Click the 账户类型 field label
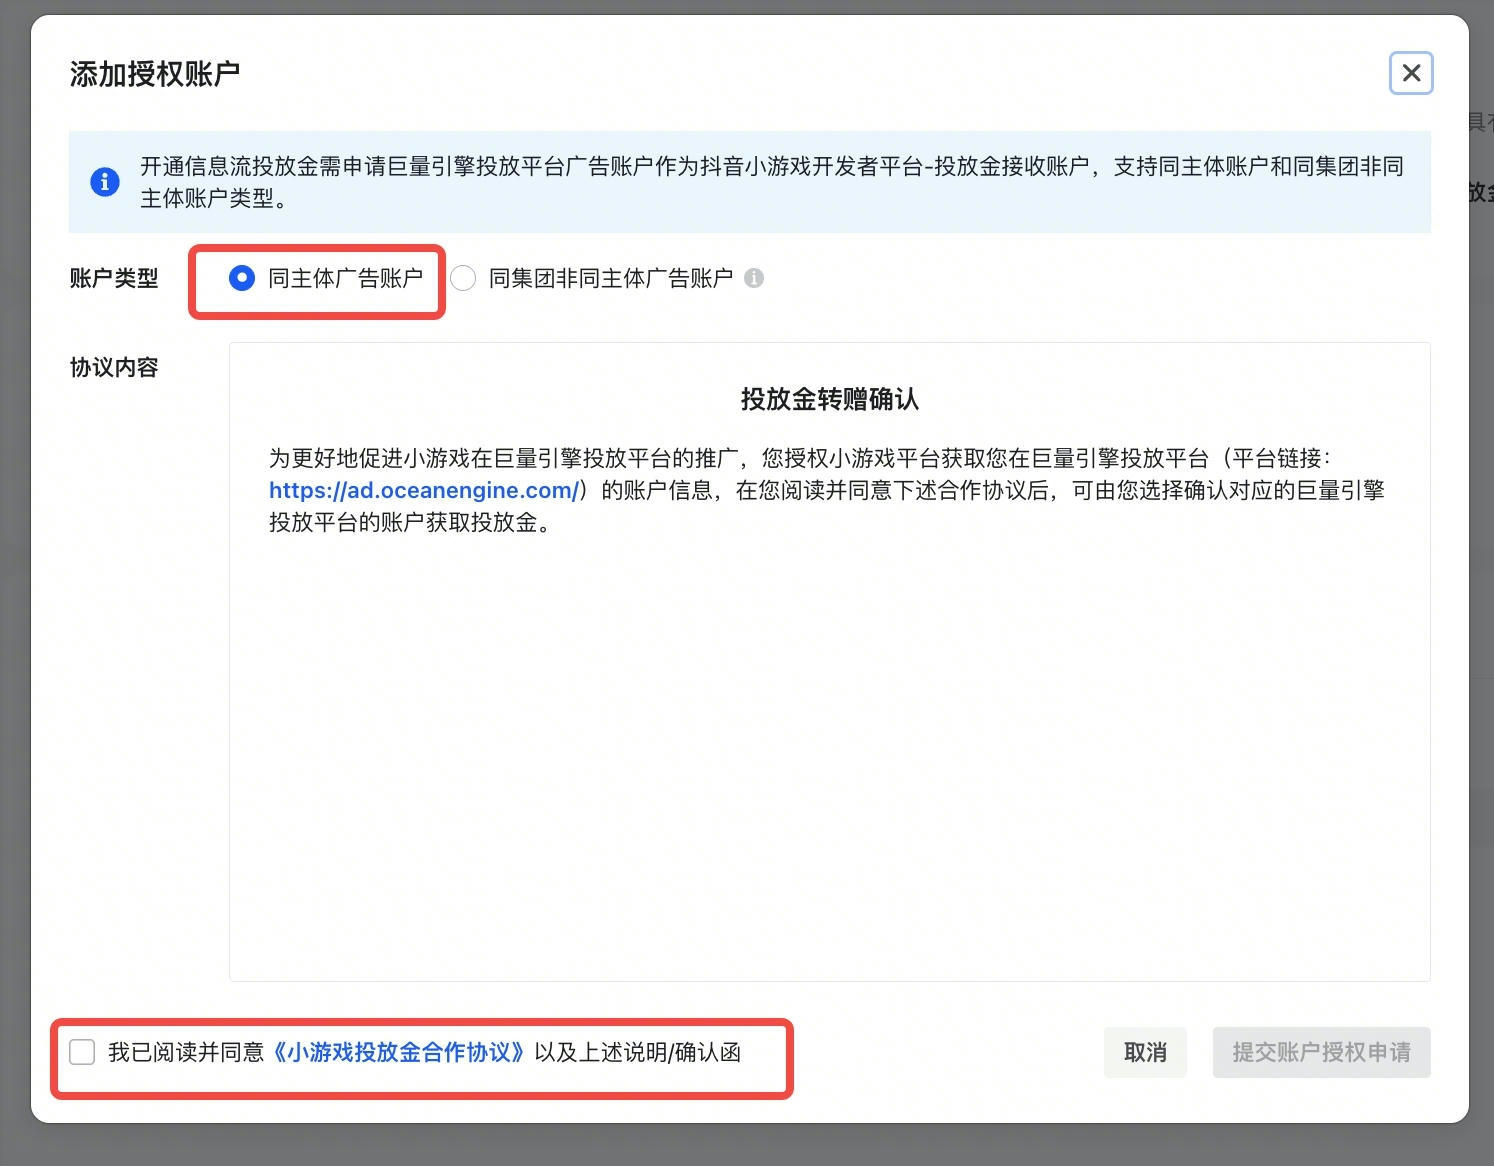The width and height of the screenshot is (1494, 1166). pyautogui.click(x=114, y=278)
